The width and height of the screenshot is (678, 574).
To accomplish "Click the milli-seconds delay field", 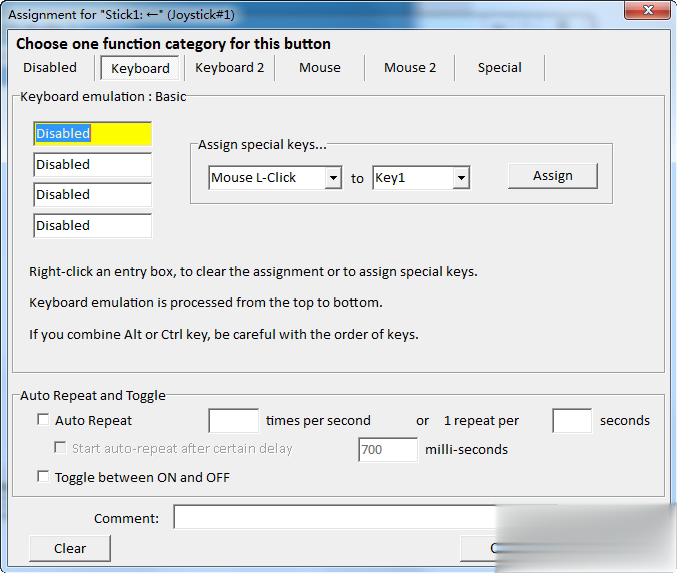I will (x=388, y=450).
